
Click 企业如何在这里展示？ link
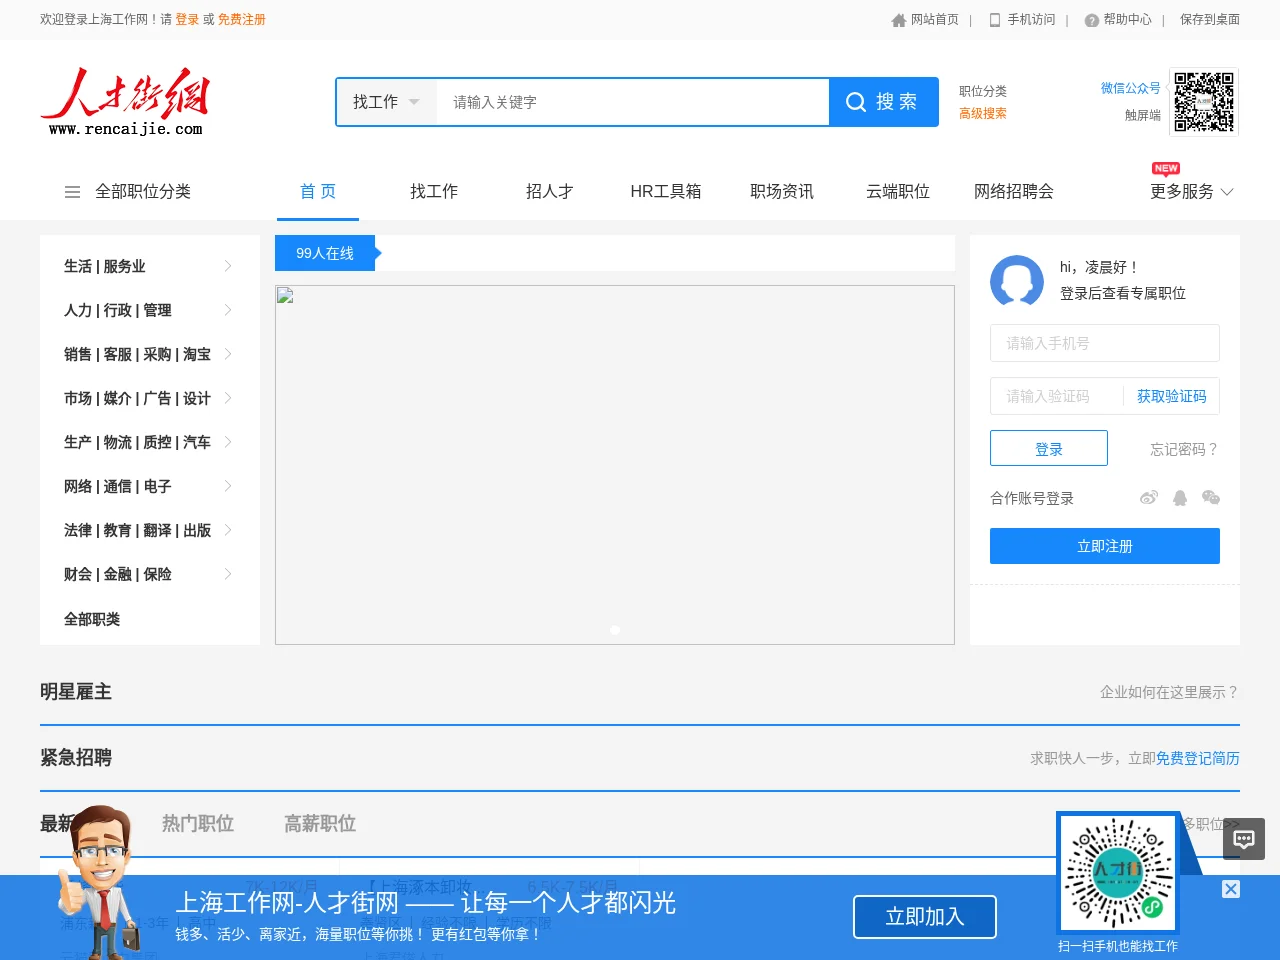tap(1170, 692)
